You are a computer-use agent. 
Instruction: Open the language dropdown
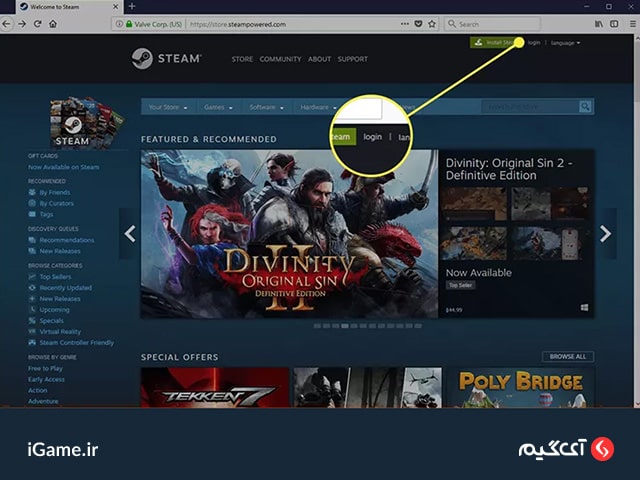click(565, 43)
